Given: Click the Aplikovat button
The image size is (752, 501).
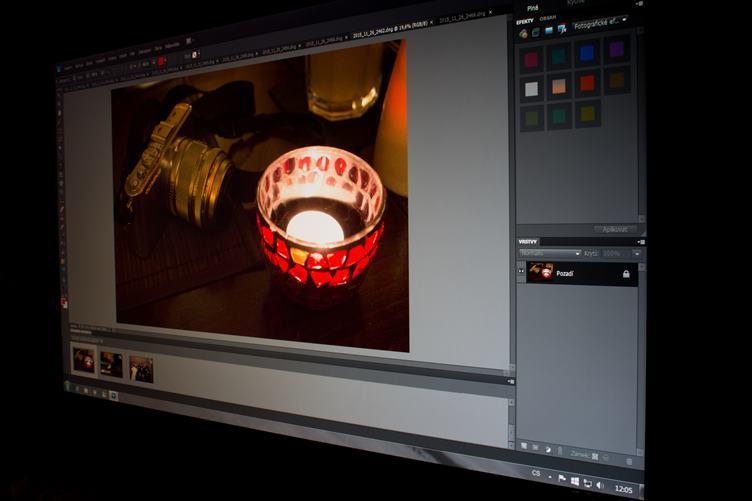Looking at the screenshot, I should pos(615,229).
